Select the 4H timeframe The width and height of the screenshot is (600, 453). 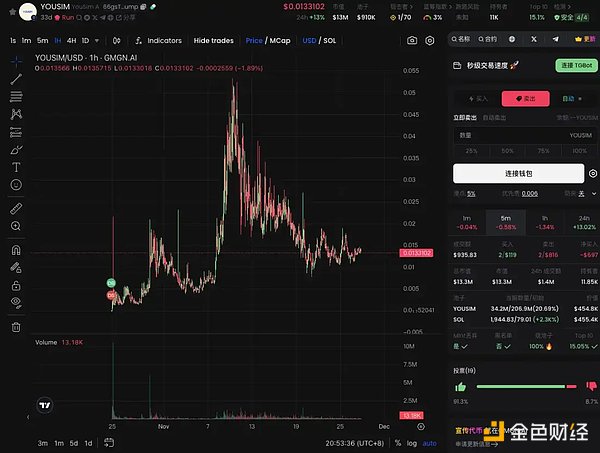[71, 41]
